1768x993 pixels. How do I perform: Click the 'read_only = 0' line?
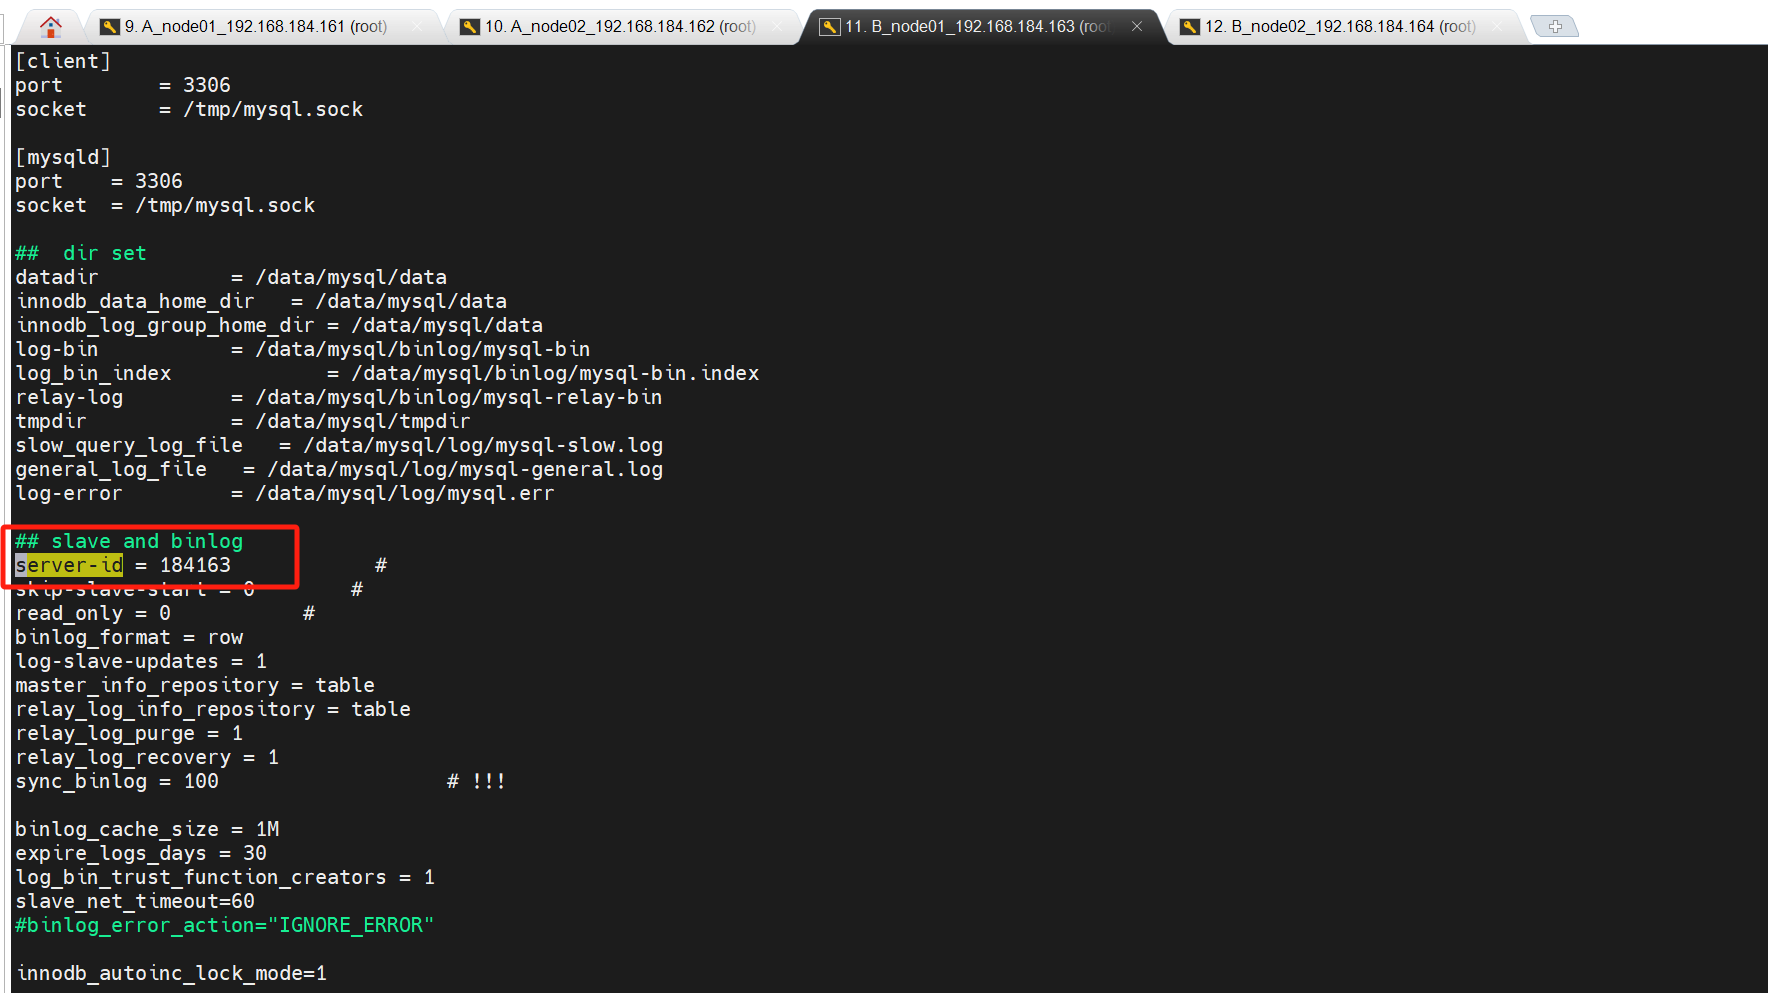coord(93,613)
